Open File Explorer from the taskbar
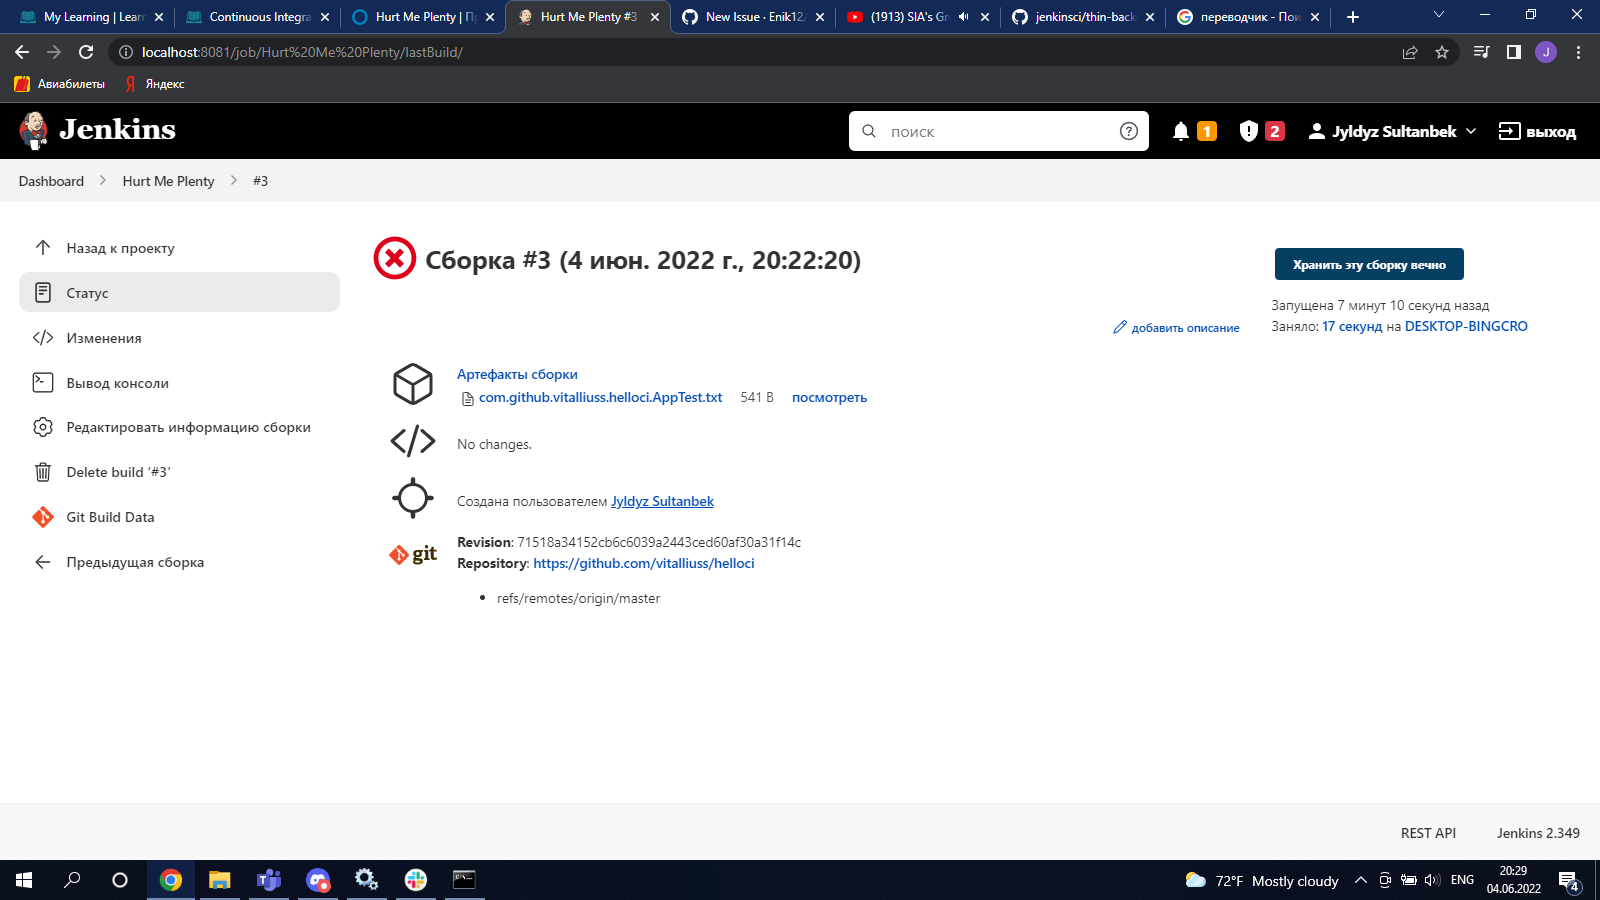The image size is (1600, 900). (x=219, y=880)
